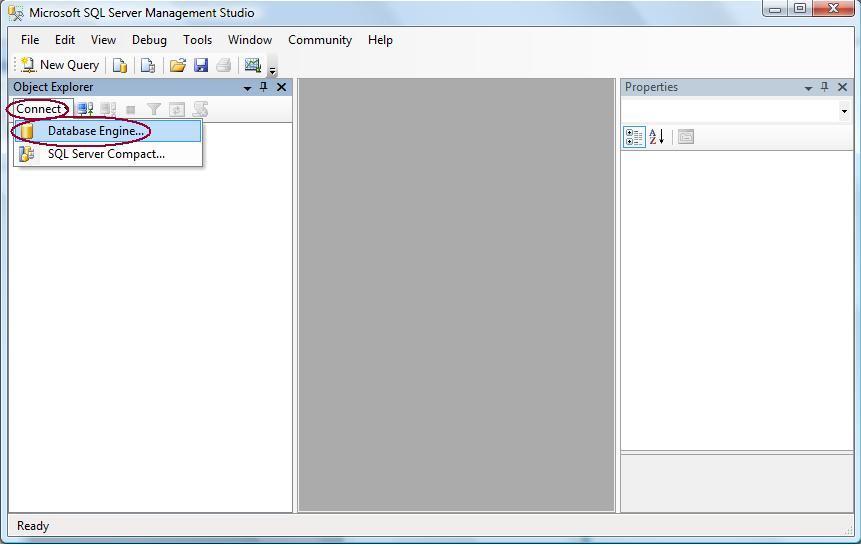This screenshot has height=548, width=861.
Task: Close the Object Explorer panel
Action: (x=281, y=87)
